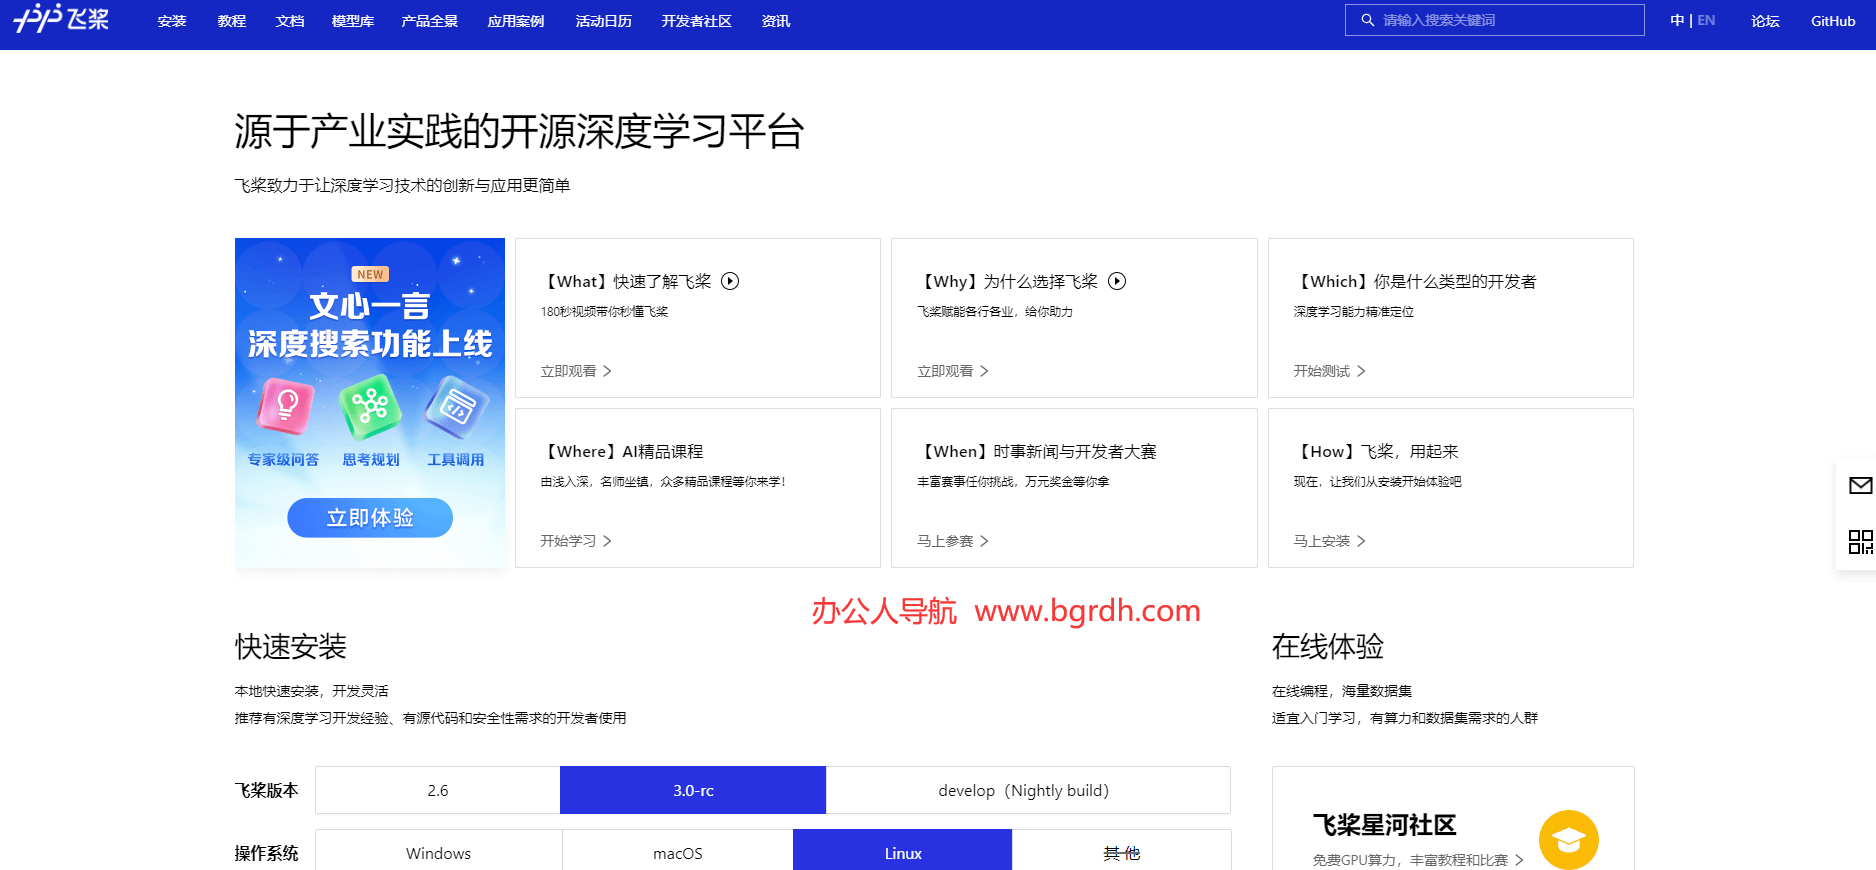
Task: Show the QR code icon on right edge
Action: [x=1860, y=542]
